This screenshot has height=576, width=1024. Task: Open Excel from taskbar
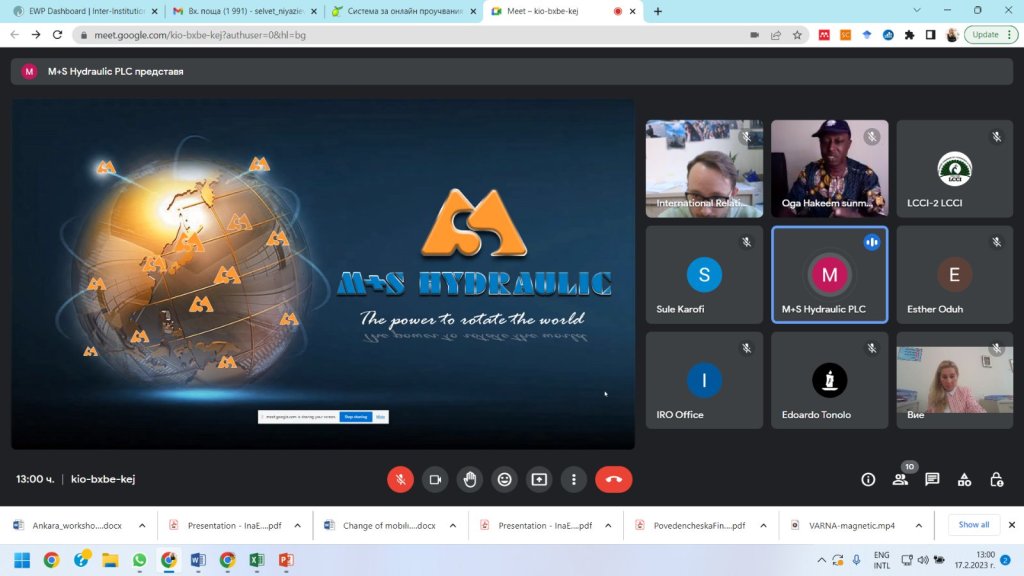[x=257, y=560]
